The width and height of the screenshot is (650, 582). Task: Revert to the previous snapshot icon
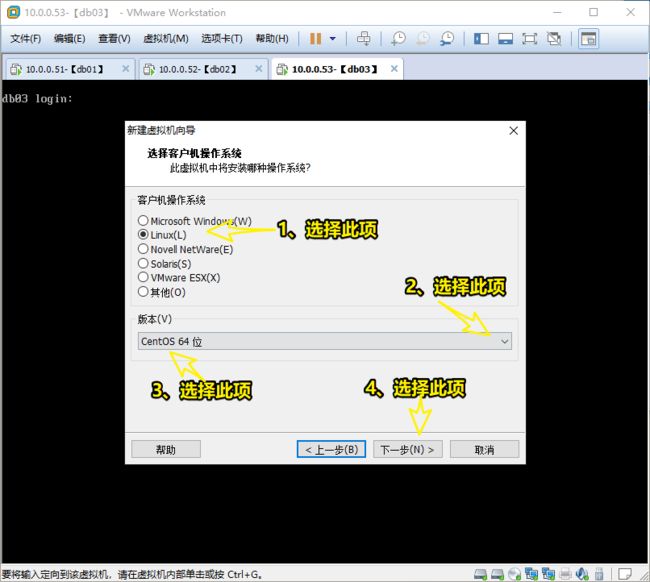pos(423,39)
